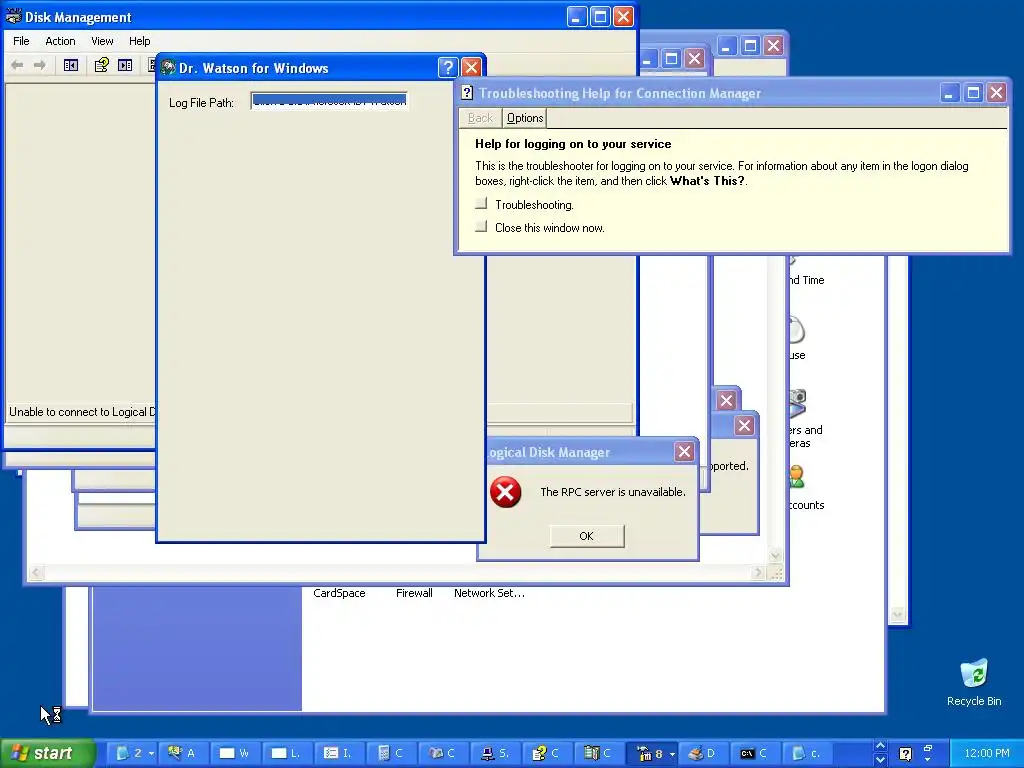1024x768 pixels.
Task: Expand the taskbar group labeled 2
Action: pyautogui.click(x=134, y=753)
